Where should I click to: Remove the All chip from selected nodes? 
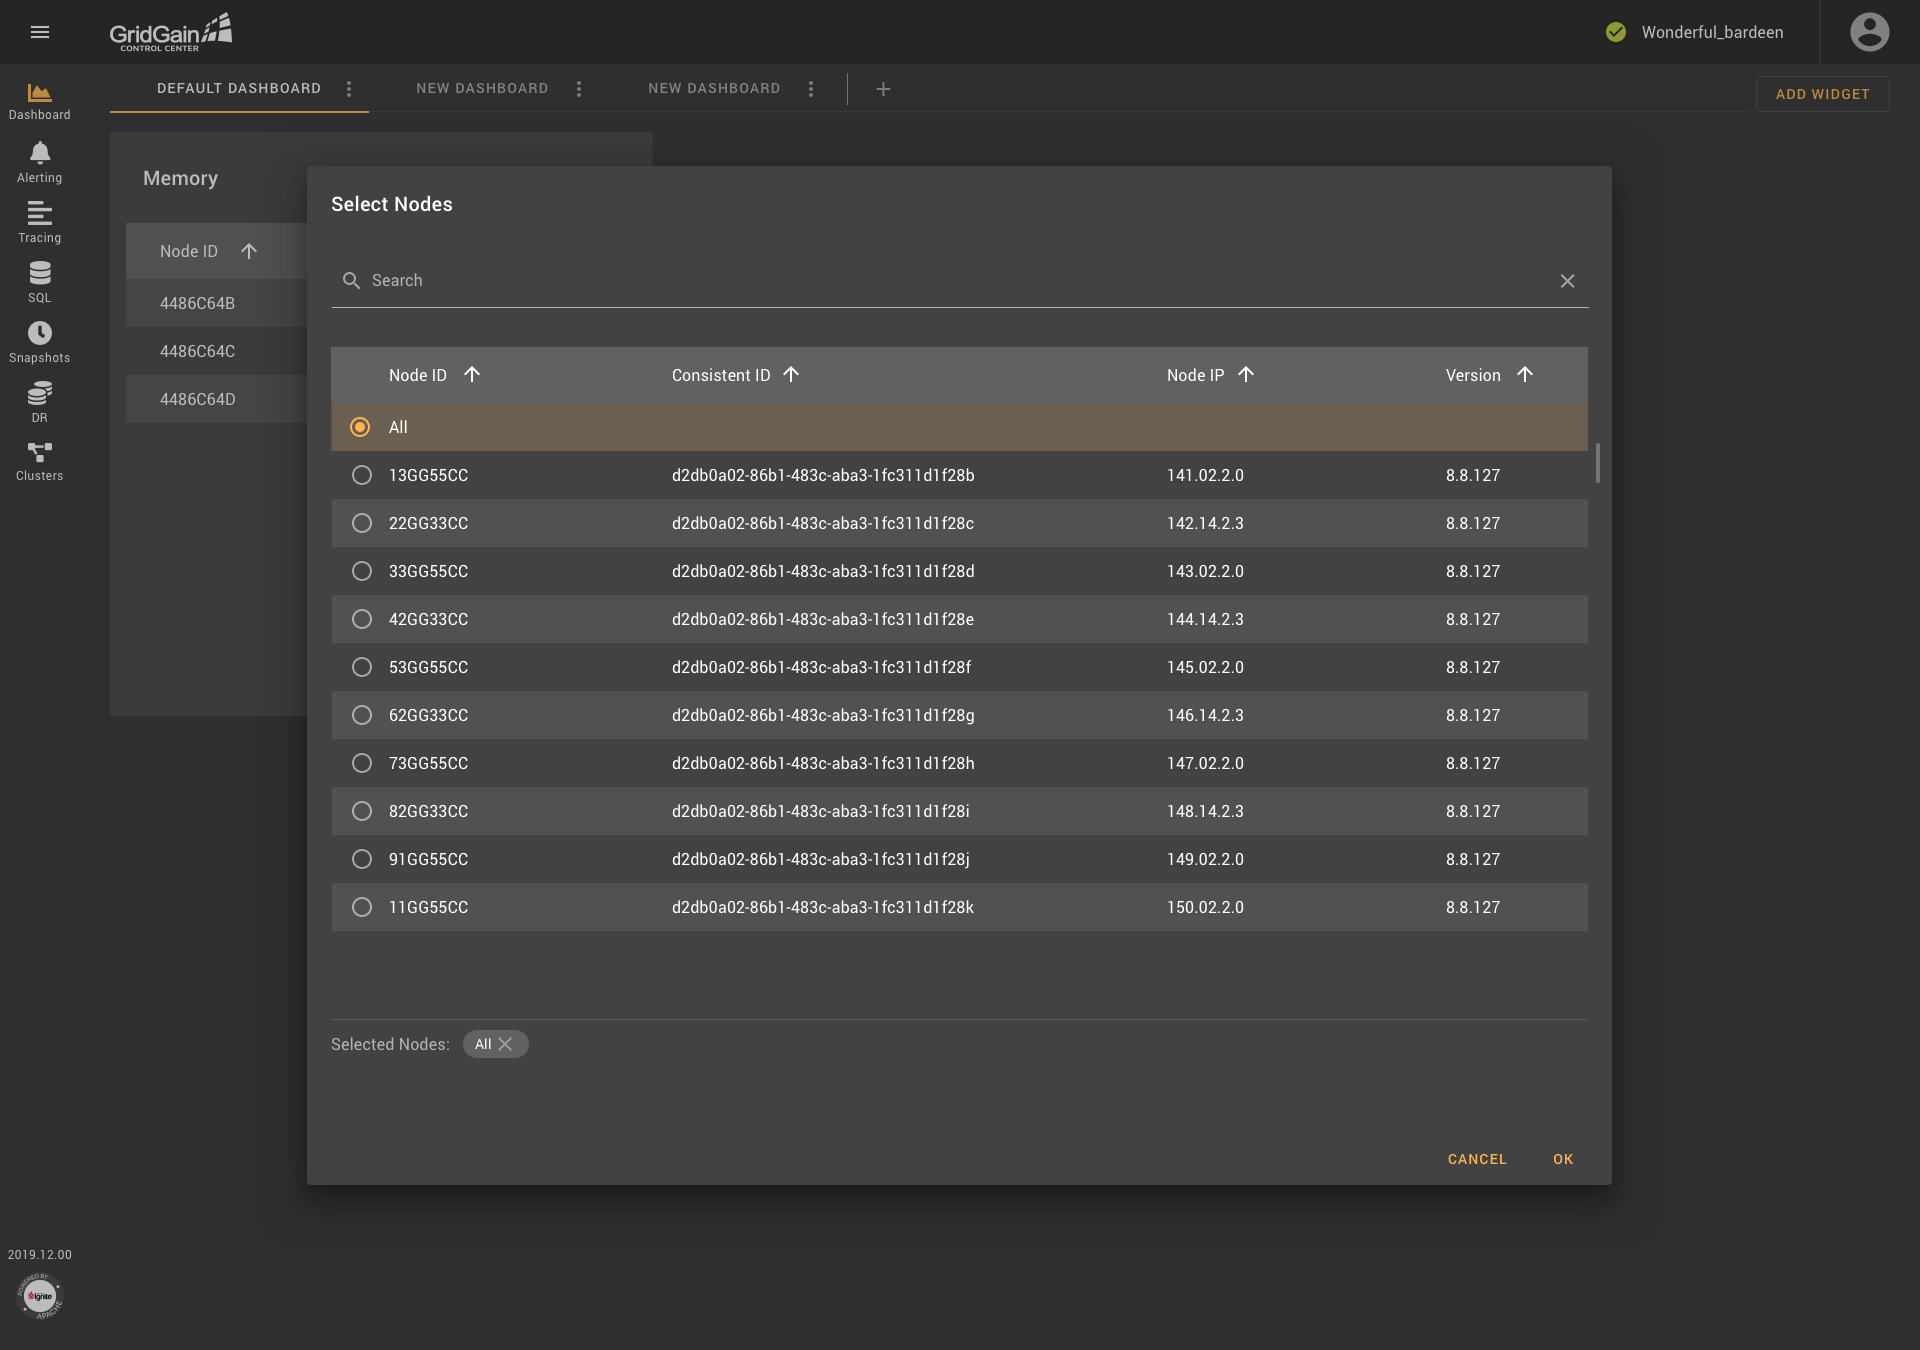click(x=506, y=1044)
